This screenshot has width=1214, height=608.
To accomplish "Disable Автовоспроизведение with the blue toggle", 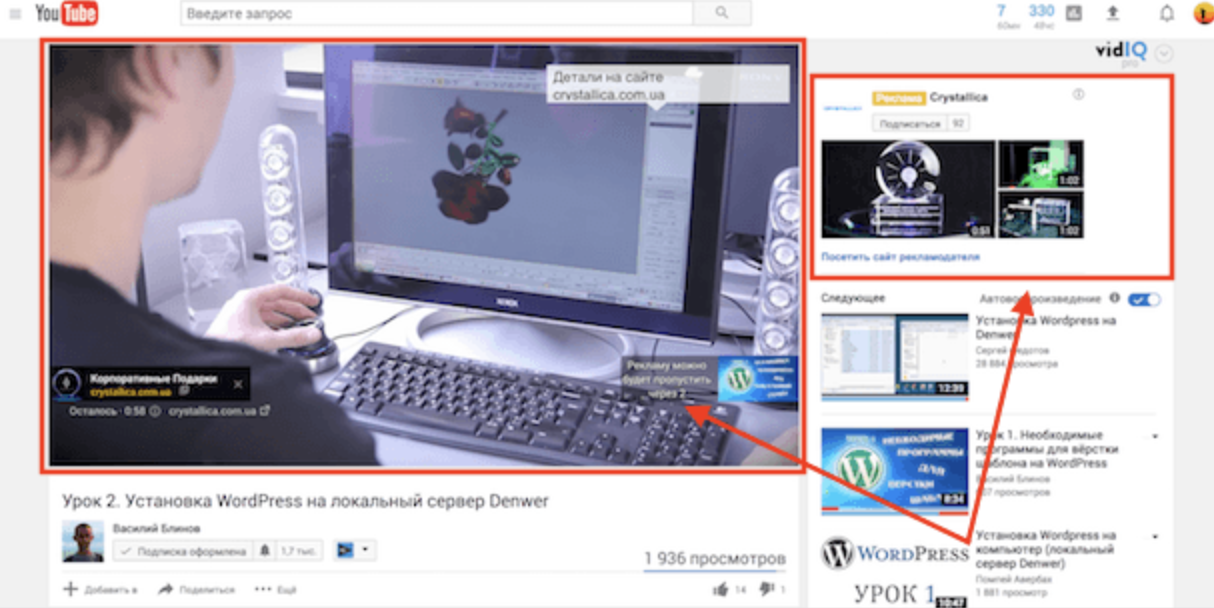I will coord(1143,298).
